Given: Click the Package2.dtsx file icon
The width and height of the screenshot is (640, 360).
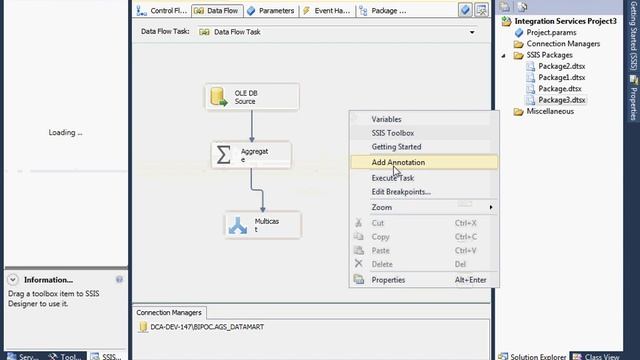Looking at the screenshot, I should pos(530,66).
